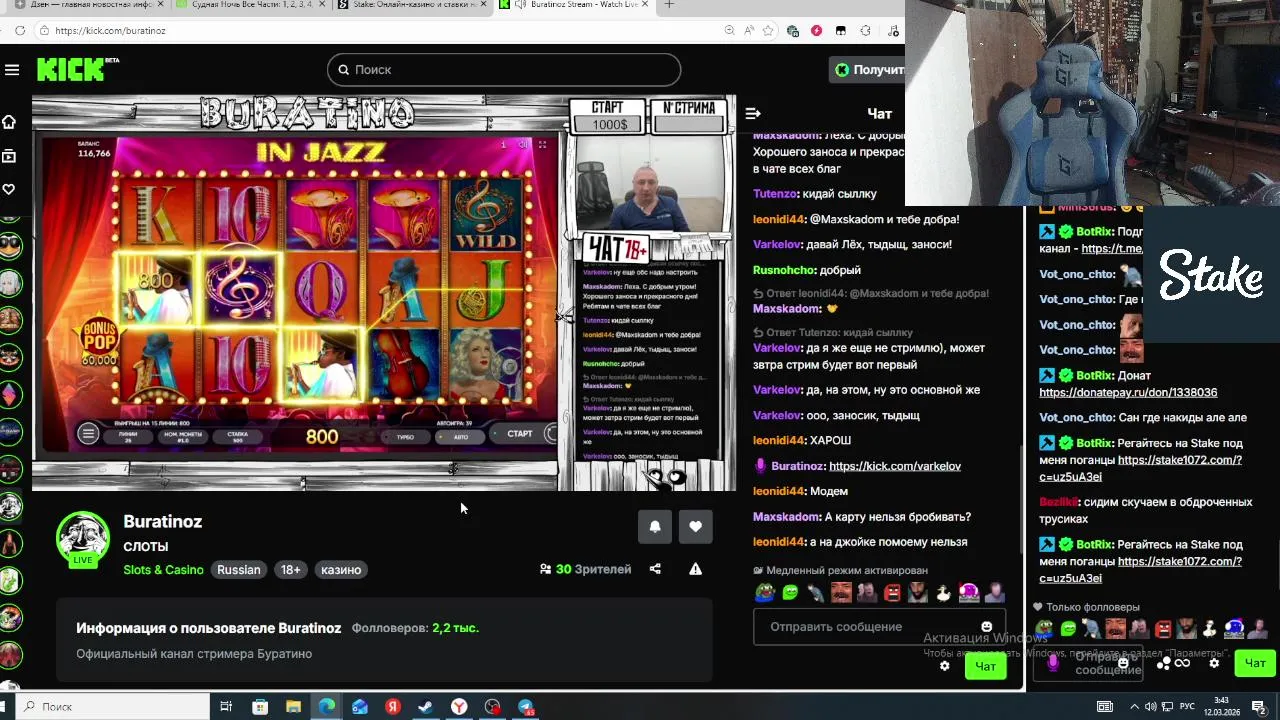Insert the goose emote in left chat
The height and width of the screenshot is (720, 1280).
coord(943,593)
